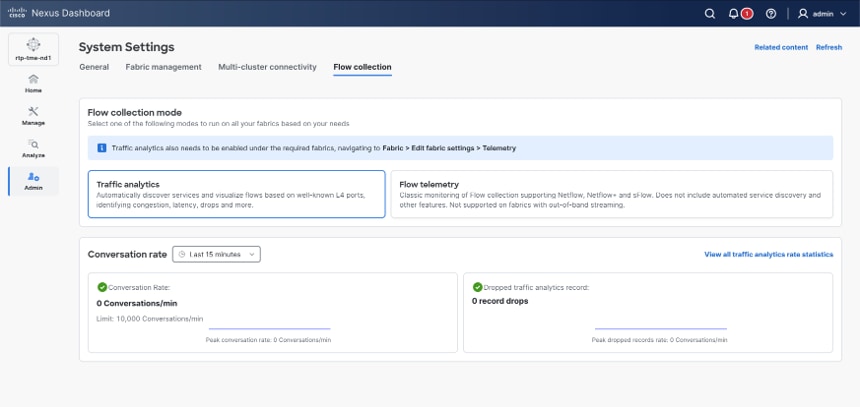
Task: Click the admin user avatar icon
Action: coord(803,14)
